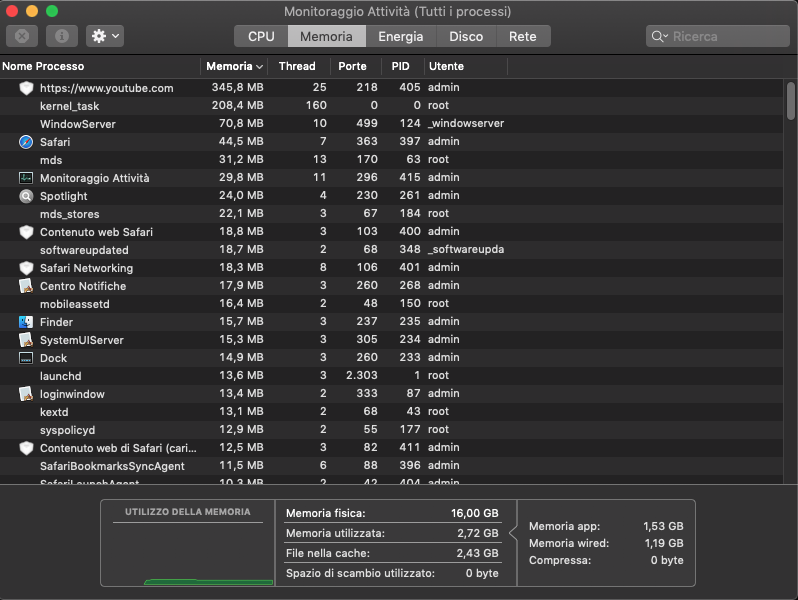Click the _windowserver user cell
This screenshot has height=600, width=798.
point(466,124)
